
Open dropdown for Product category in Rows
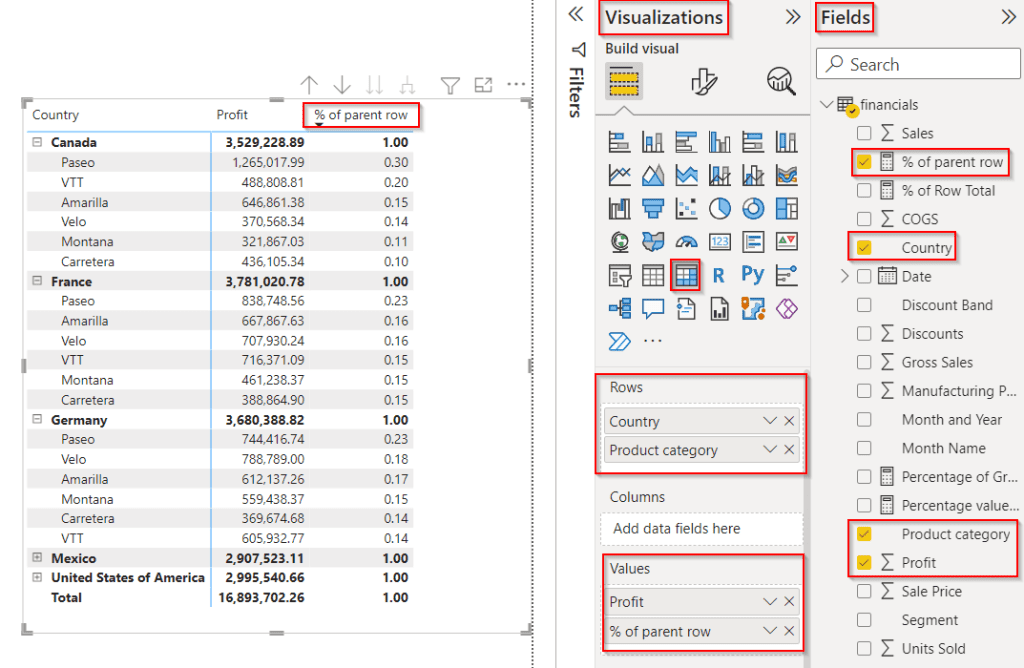(770, 450)
